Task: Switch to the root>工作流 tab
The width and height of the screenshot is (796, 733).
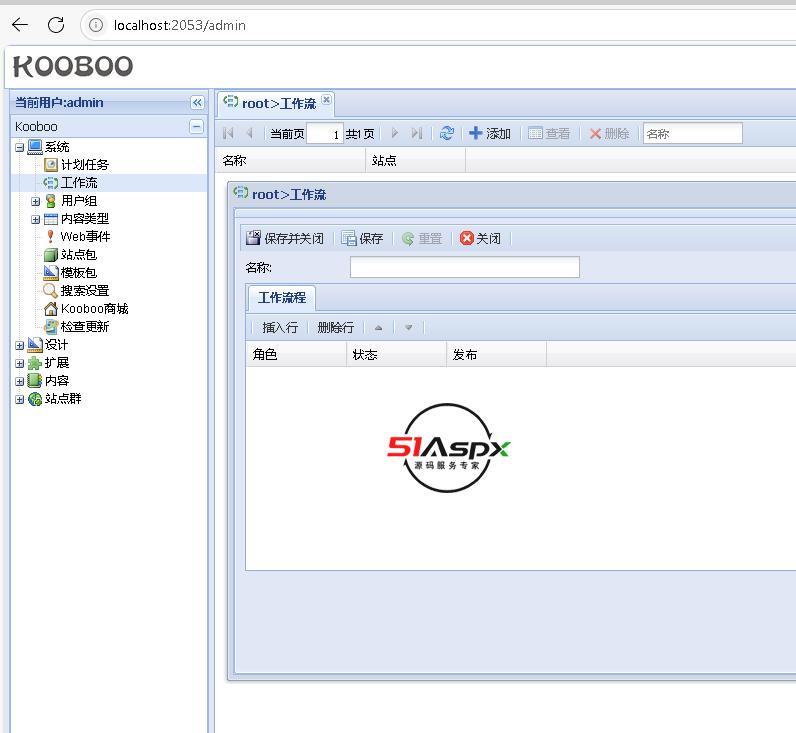Action: click(x=278, y=104)
